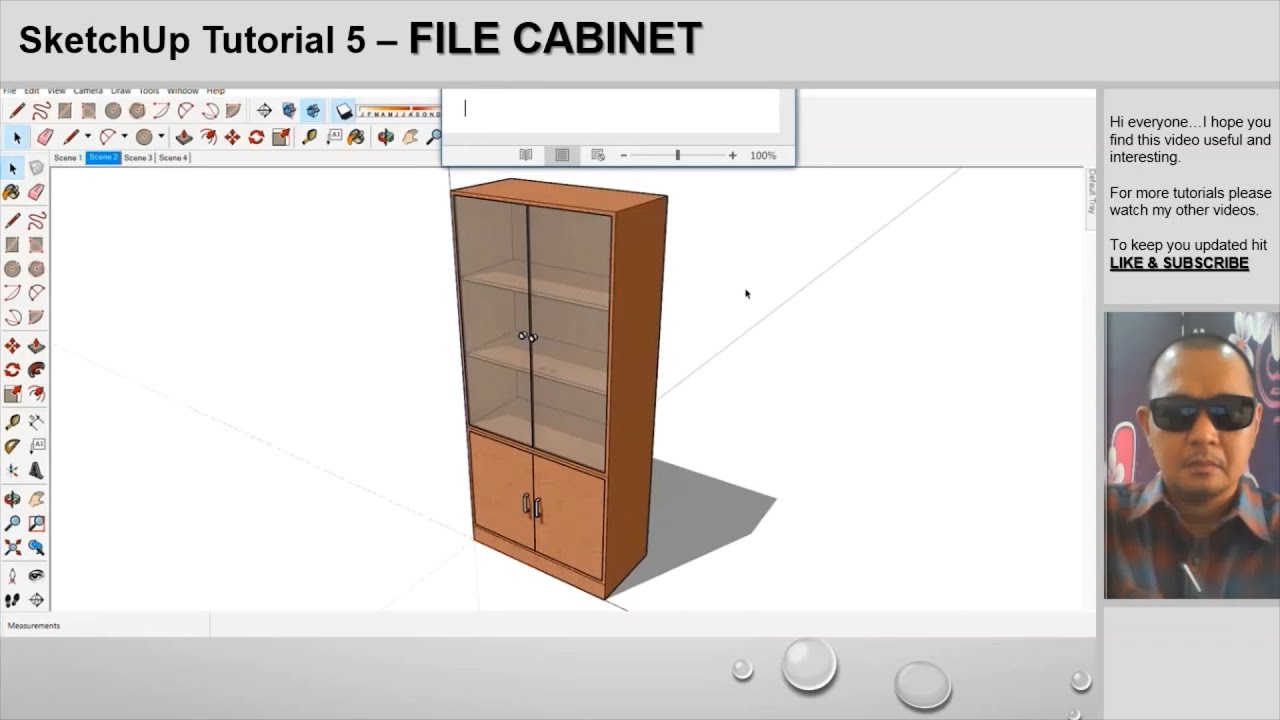Screen dimensions: 1280x720
Task: Select the Eraser tool in second toolbar row
Action: click(45, 137)
